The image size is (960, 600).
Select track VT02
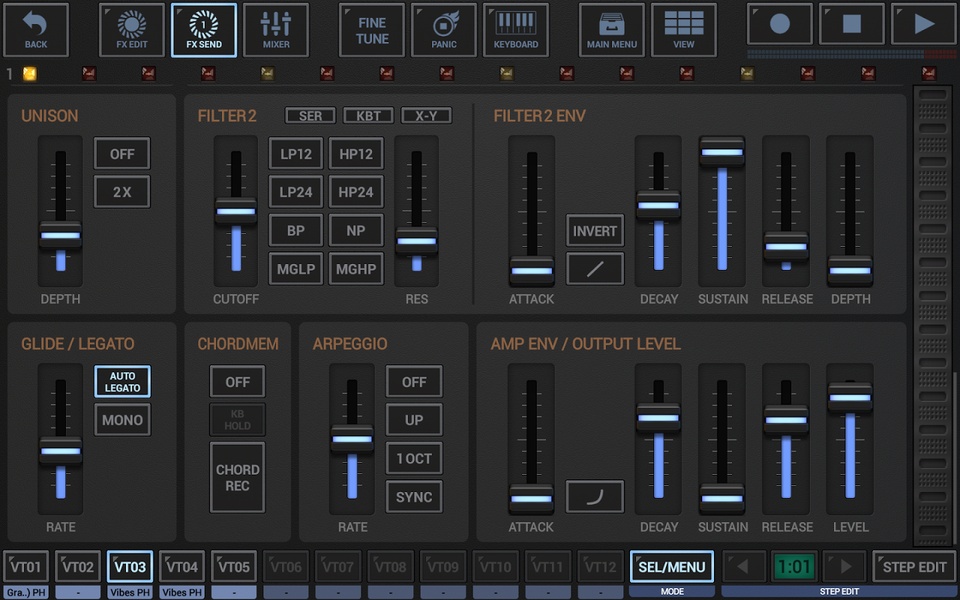78,567
